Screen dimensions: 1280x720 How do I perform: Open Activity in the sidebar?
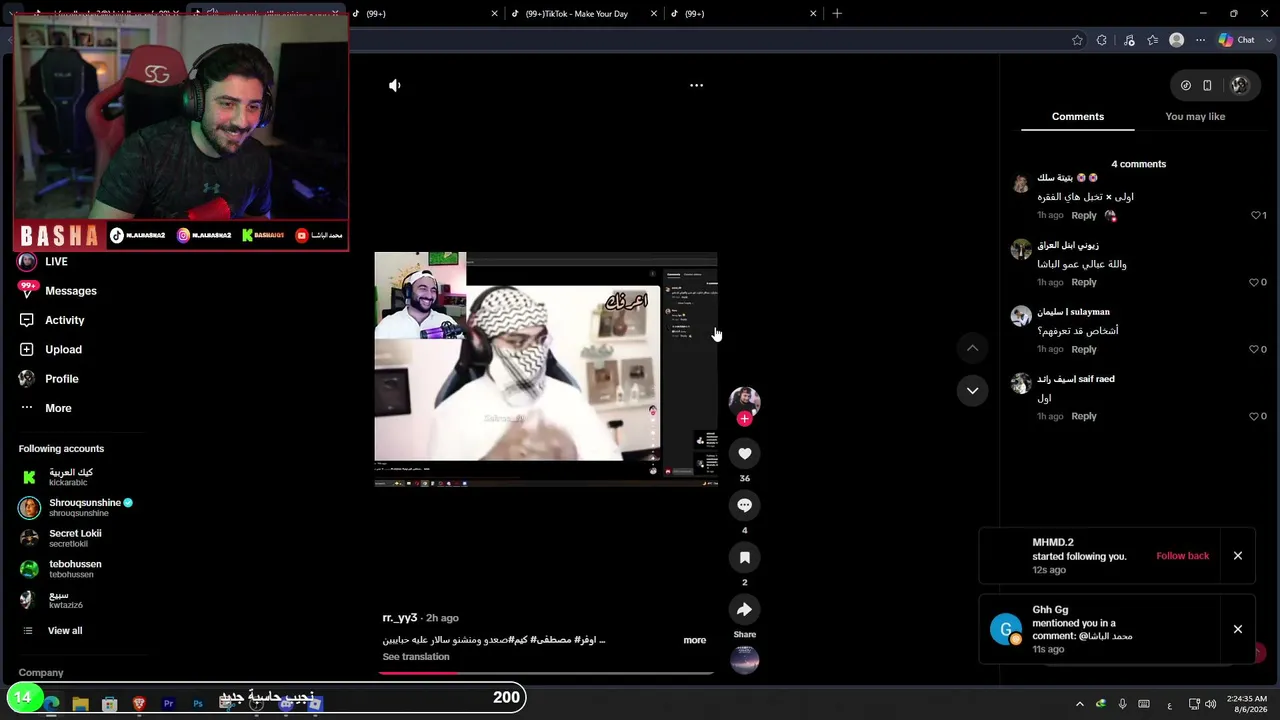coord(51,320)
